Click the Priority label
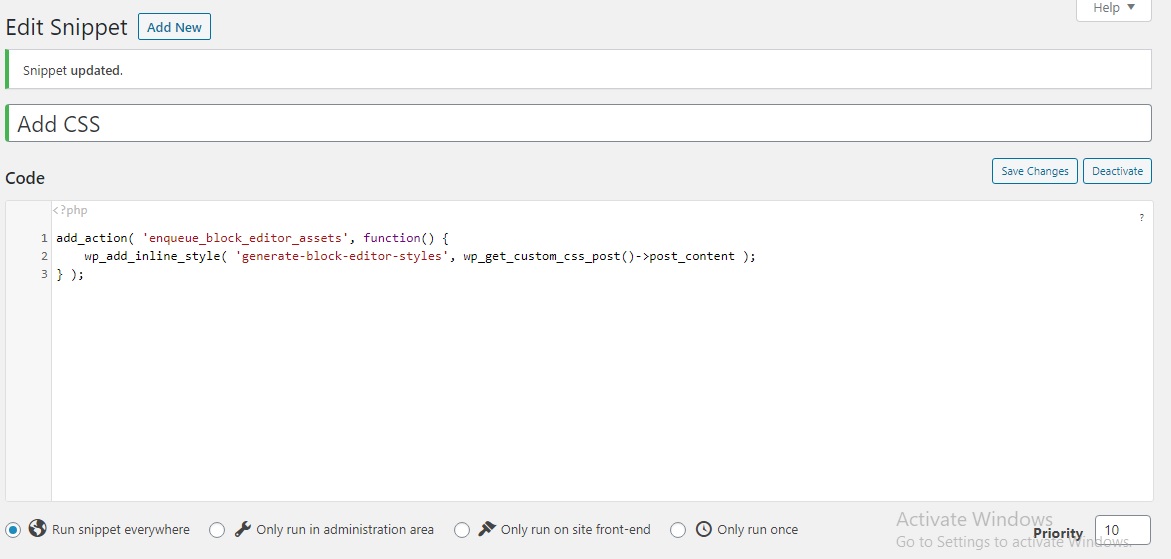The height and width of the screenshot is (559, 1171). click(1058, 533)
